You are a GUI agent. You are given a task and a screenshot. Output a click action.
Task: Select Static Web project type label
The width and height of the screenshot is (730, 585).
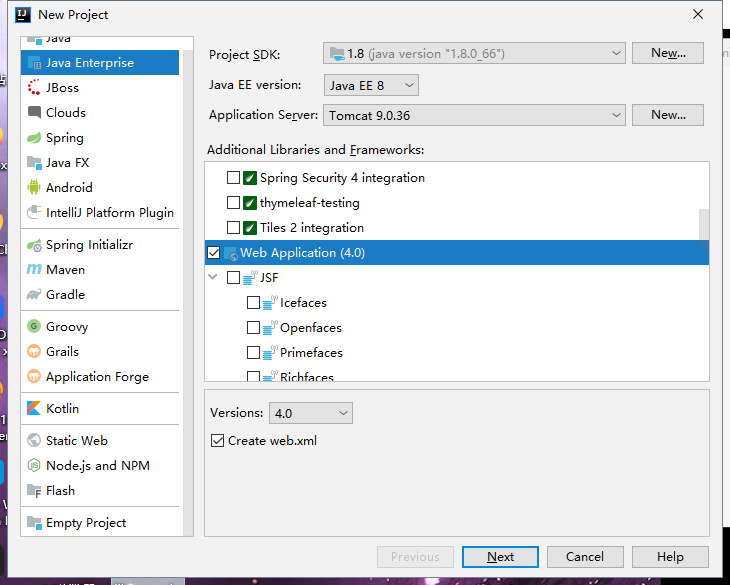77,441
